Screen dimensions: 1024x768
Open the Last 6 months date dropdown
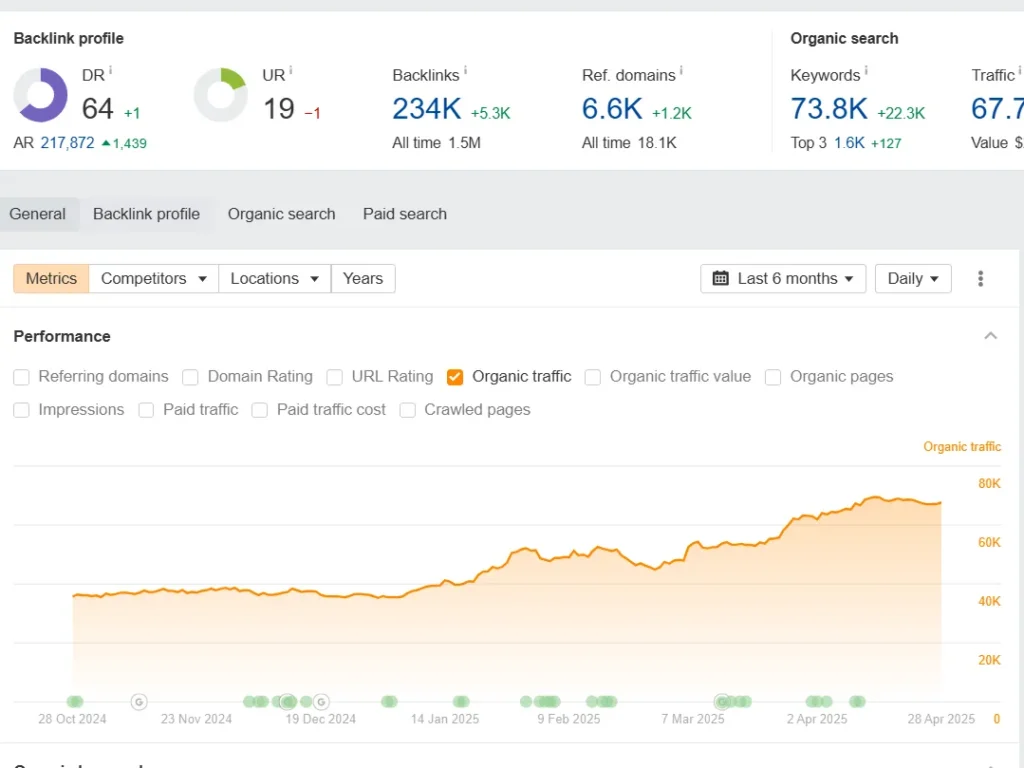click(783, 279)
